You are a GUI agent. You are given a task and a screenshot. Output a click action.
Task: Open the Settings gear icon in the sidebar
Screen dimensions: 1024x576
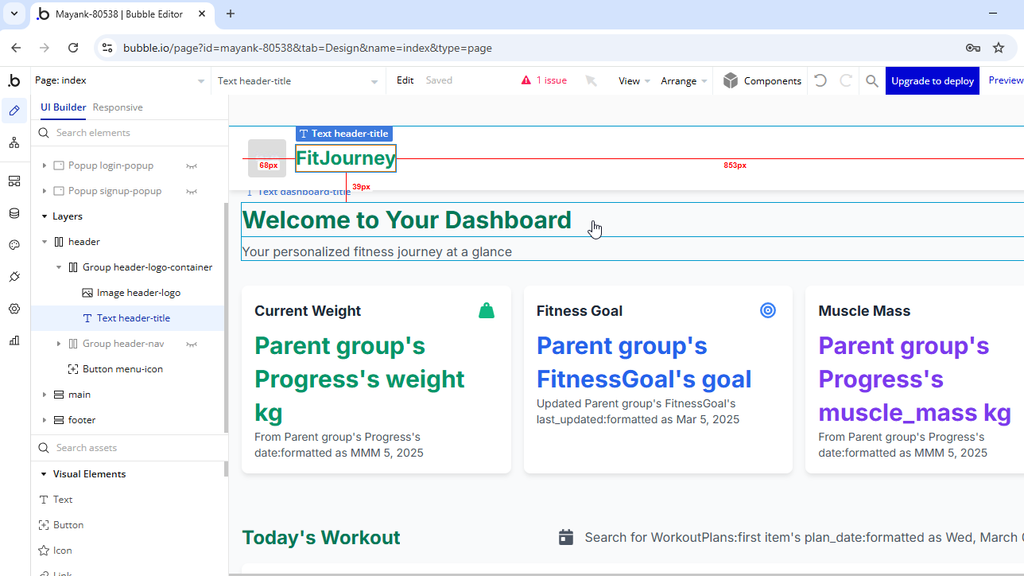click(x=14, y=308)
